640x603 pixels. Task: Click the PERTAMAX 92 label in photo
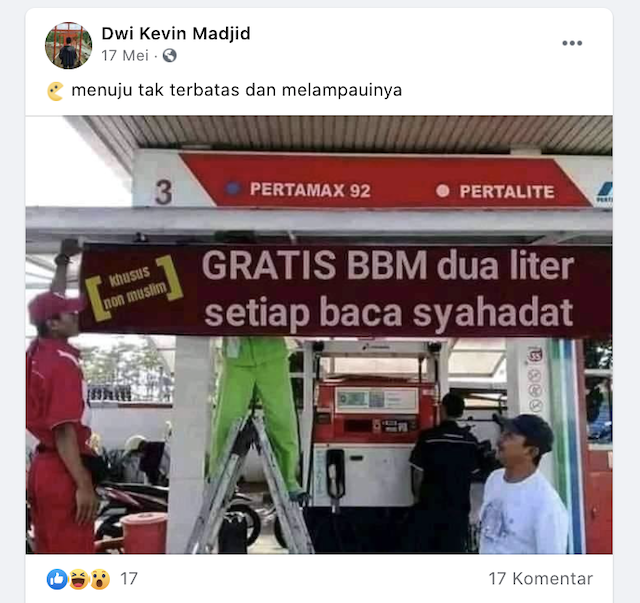point(310,190)
